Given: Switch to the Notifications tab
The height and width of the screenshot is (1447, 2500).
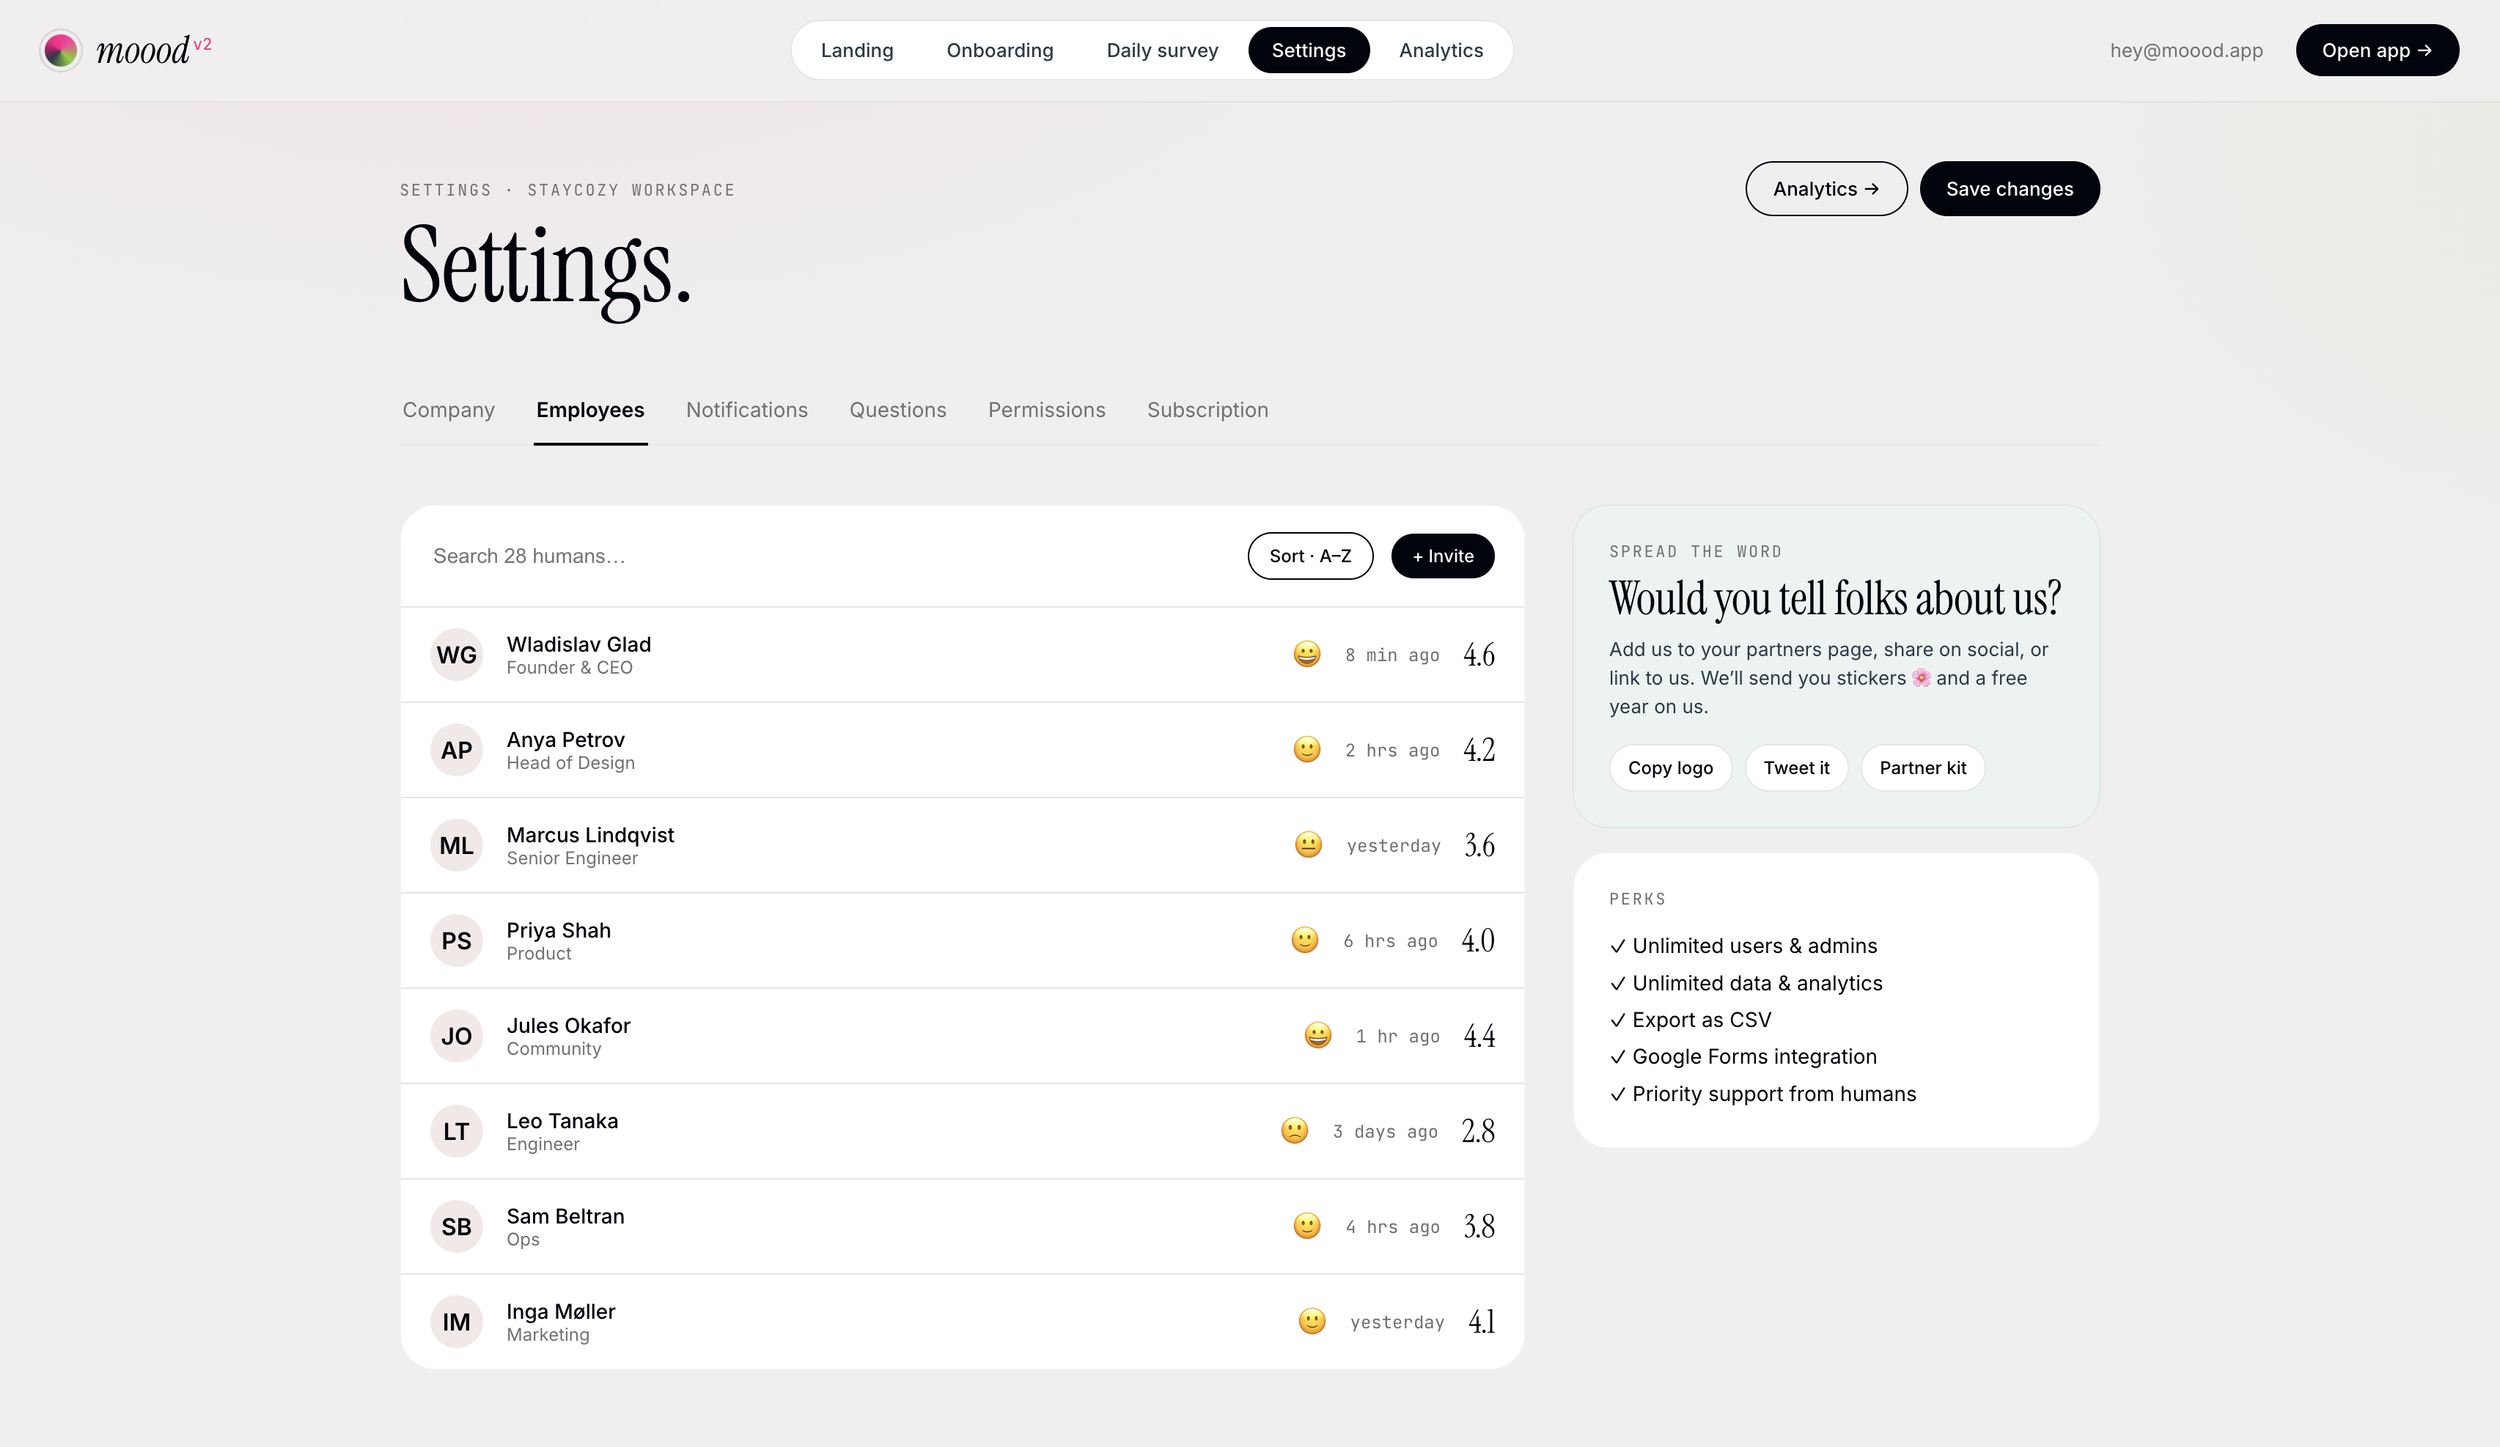Looking at the screenshot, I should [746, 410].
